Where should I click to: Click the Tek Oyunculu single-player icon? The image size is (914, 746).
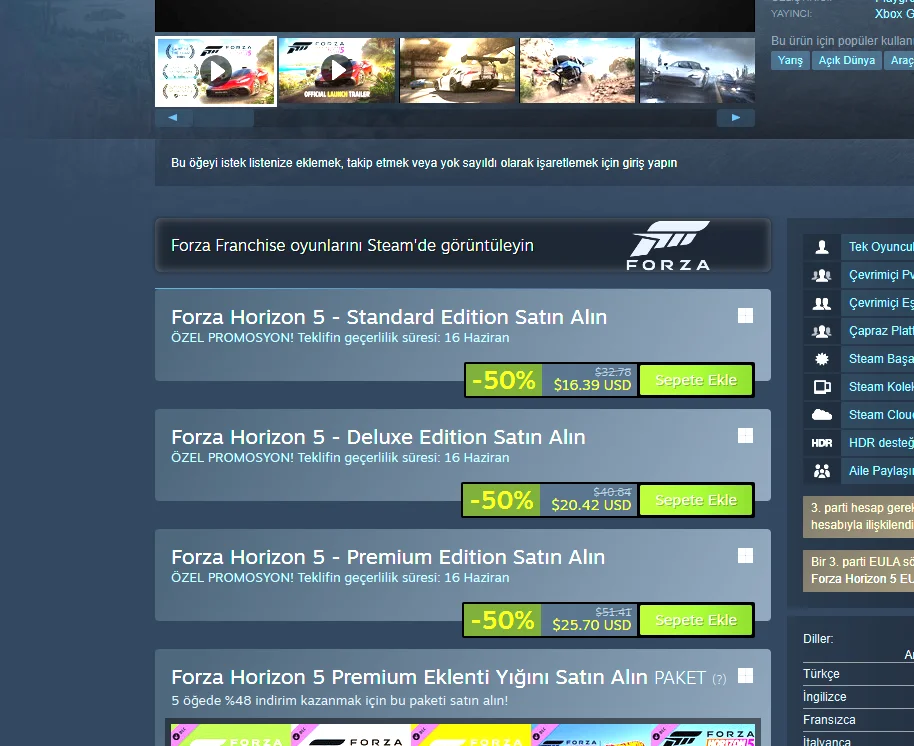[822, 247]
